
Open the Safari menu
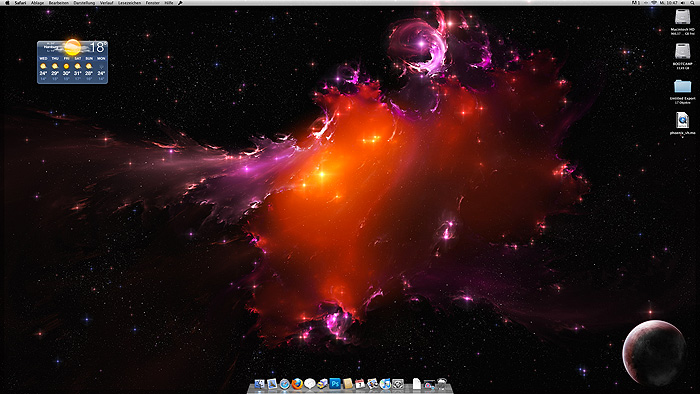point(20,3)
